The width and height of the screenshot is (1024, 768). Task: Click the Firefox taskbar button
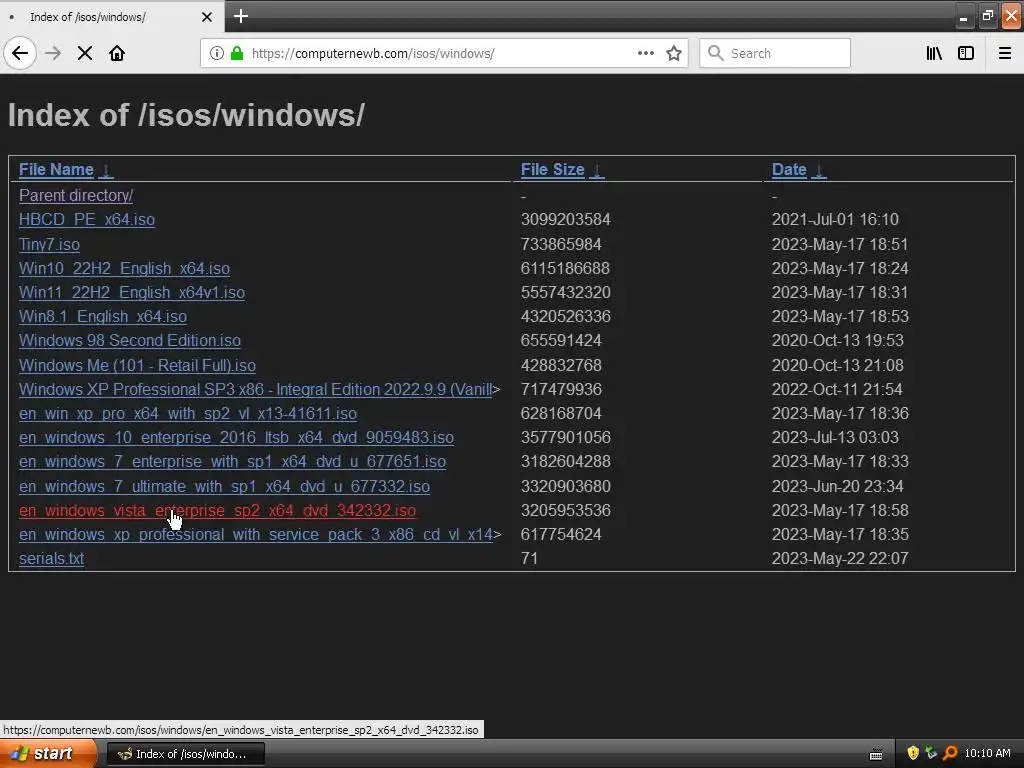(x=185, y=754)
